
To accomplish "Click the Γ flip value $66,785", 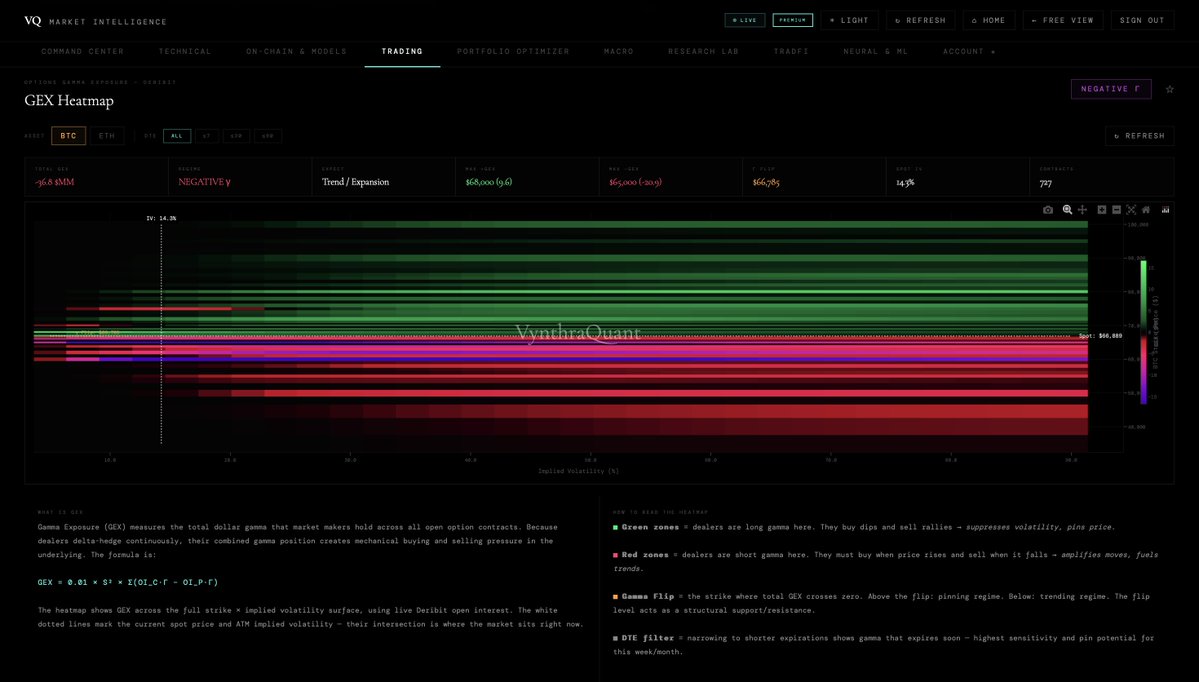I will [765, 182].
